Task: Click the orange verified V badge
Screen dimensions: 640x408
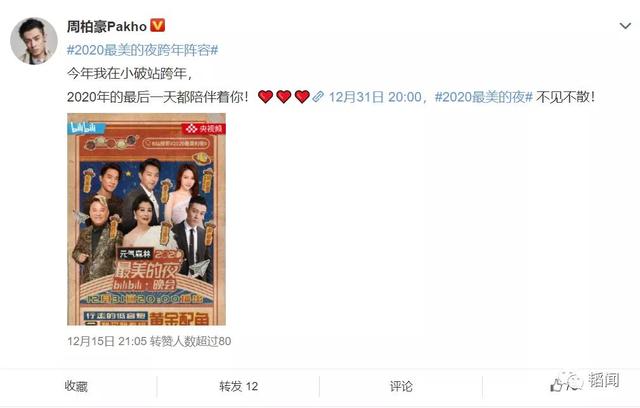Action: [158, 26]
